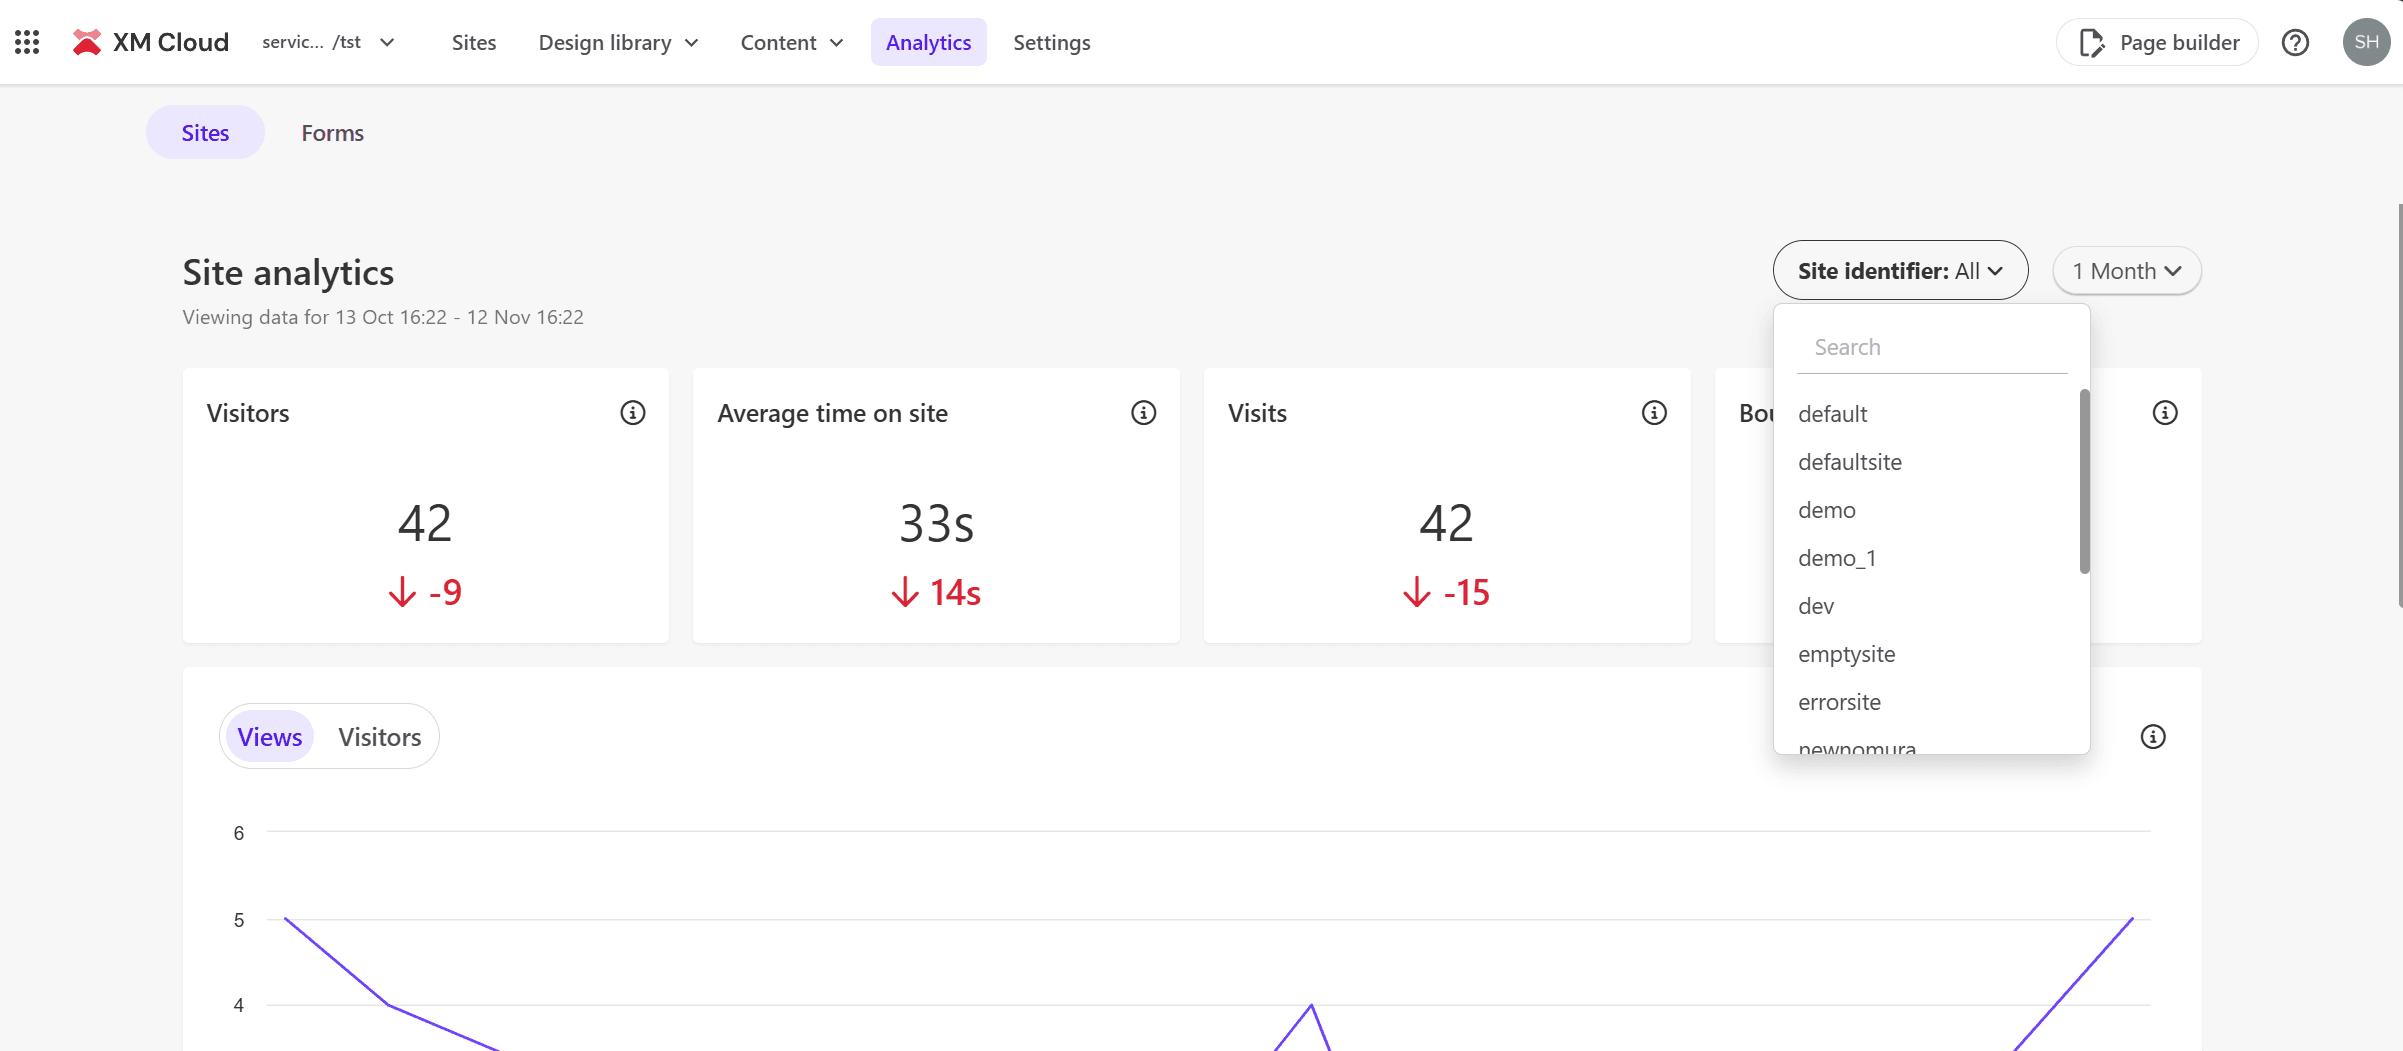Show info for Visitors card
Viewport: 2403px width, 1051px height.
click(632, 413)
